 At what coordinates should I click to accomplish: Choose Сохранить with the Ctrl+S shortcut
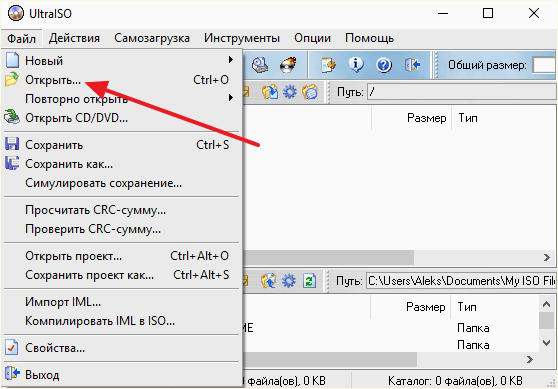click(x=121, y=145)
